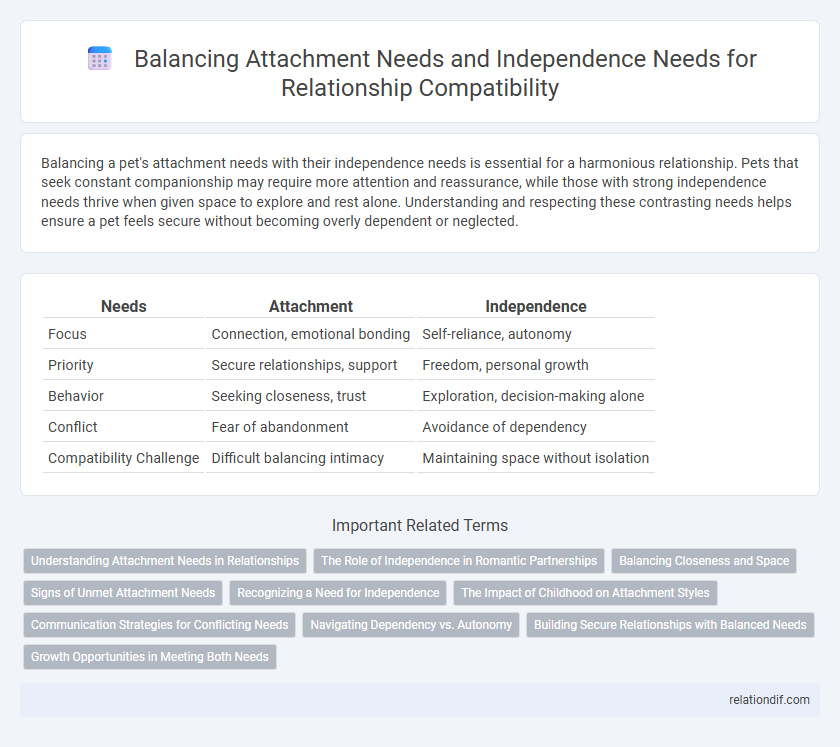Select the Balancing Closeness and Space tag
Image resolution: width=840 pixels, height=747 pixels.
pyautogui.click(x=704, y=561)
